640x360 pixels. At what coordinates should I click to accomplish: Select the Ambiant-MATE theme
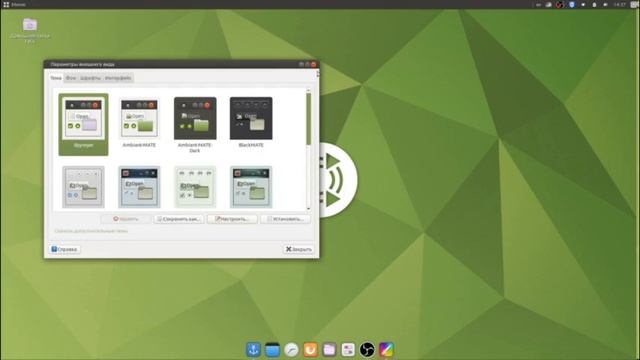(x=139, y=122)
